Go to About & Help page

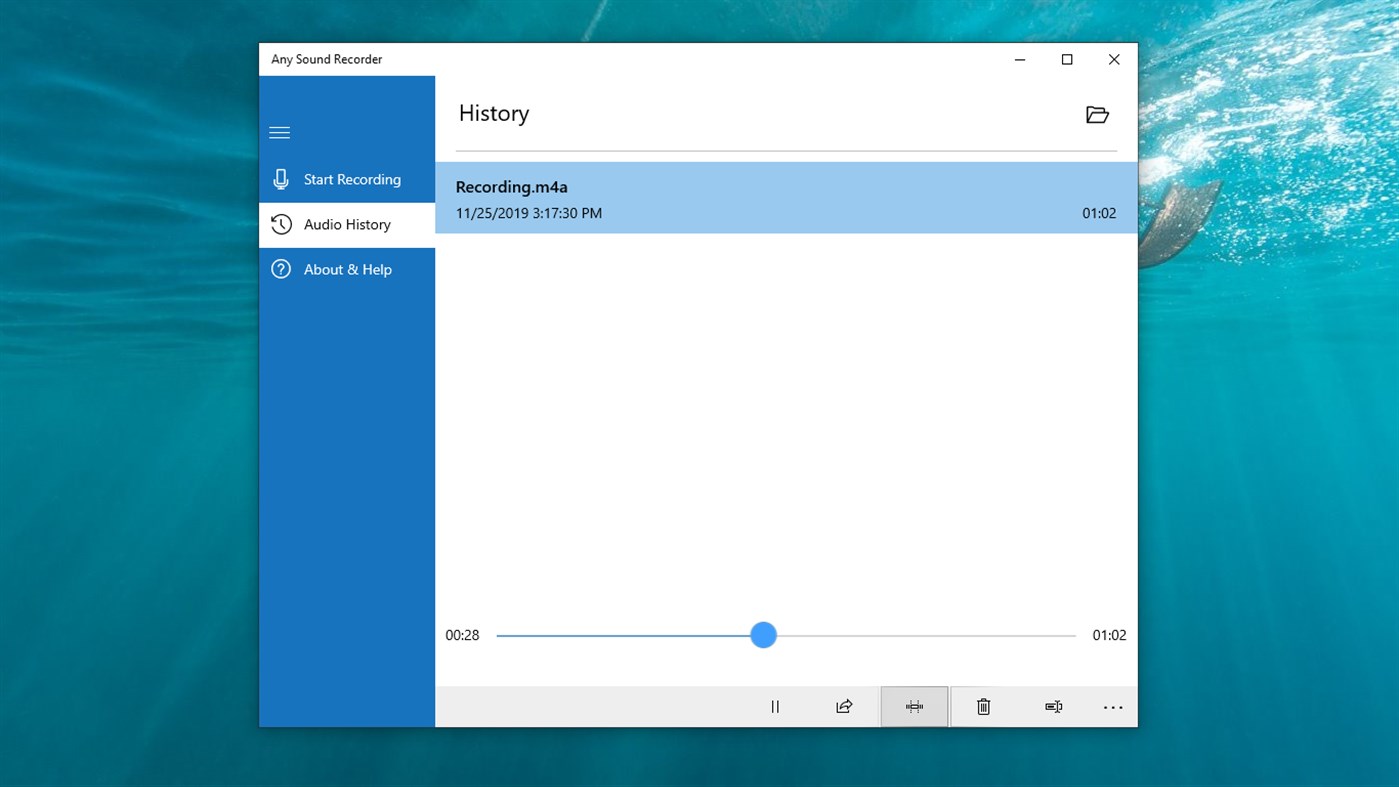(347, 269)
